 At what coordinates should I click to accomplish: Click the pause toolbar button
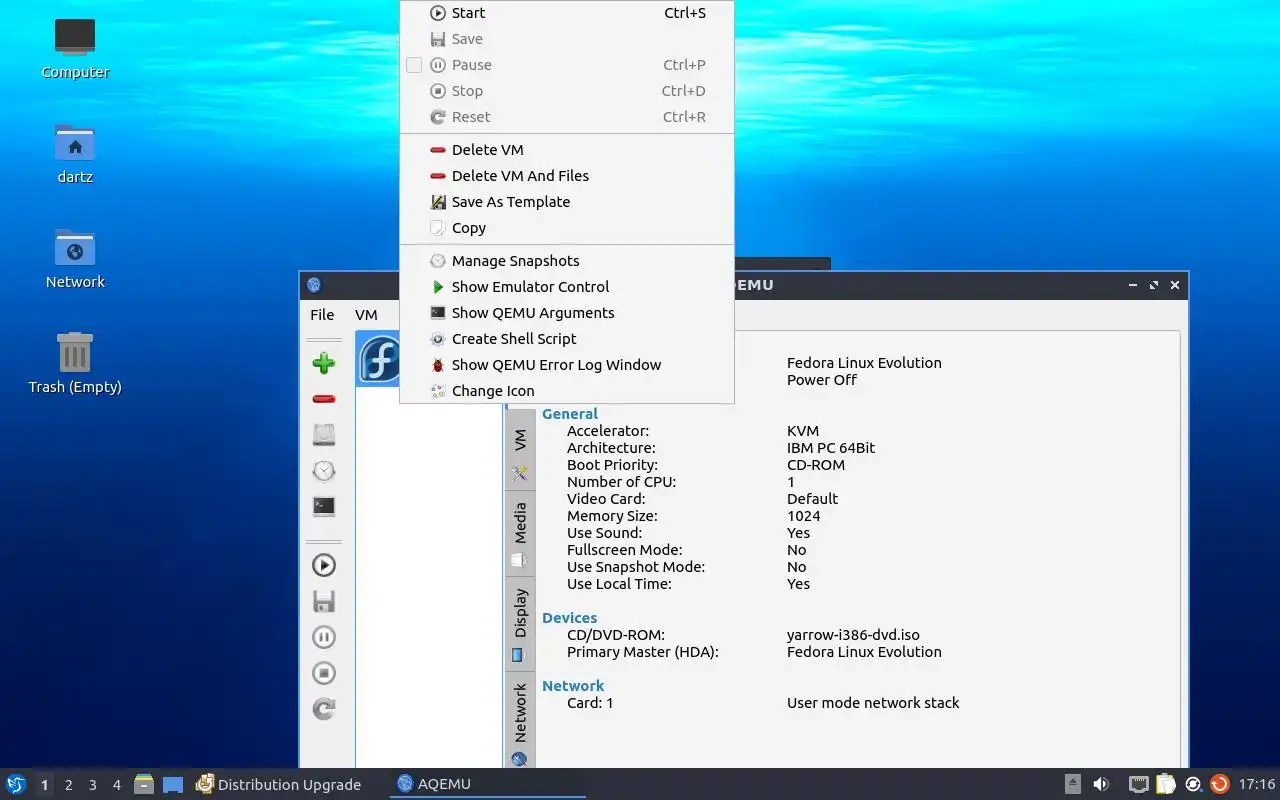[323, 637]
